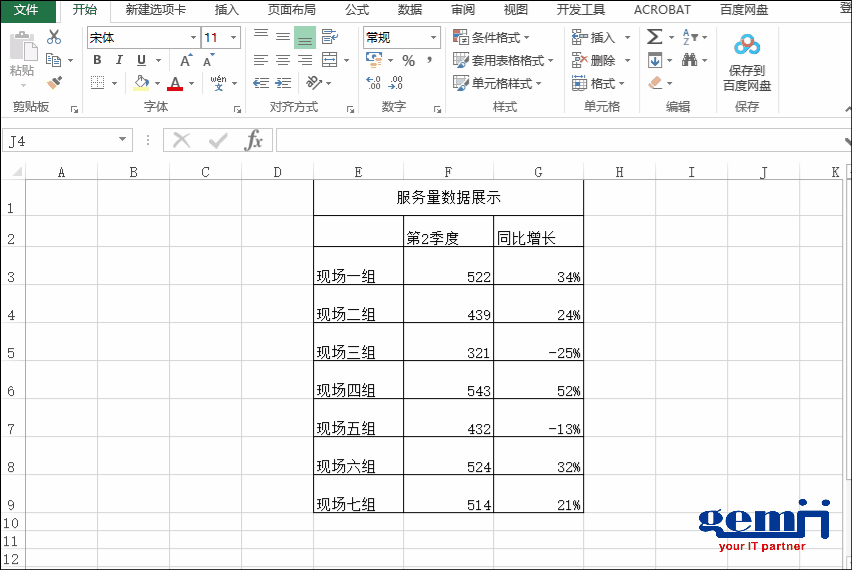Expand the number format combo box
852x570 pixels.
pyautogui.click(x=433, y=38)
